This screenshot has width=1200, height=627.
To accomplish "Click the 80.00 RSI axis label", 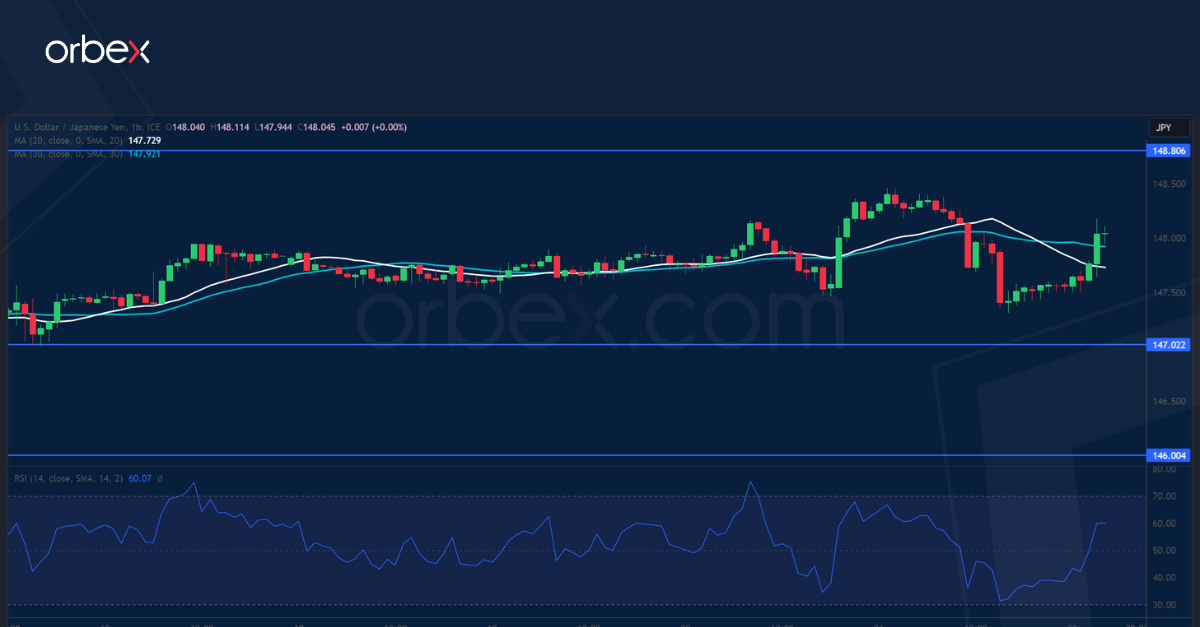I will click(x=1163, y=469).
